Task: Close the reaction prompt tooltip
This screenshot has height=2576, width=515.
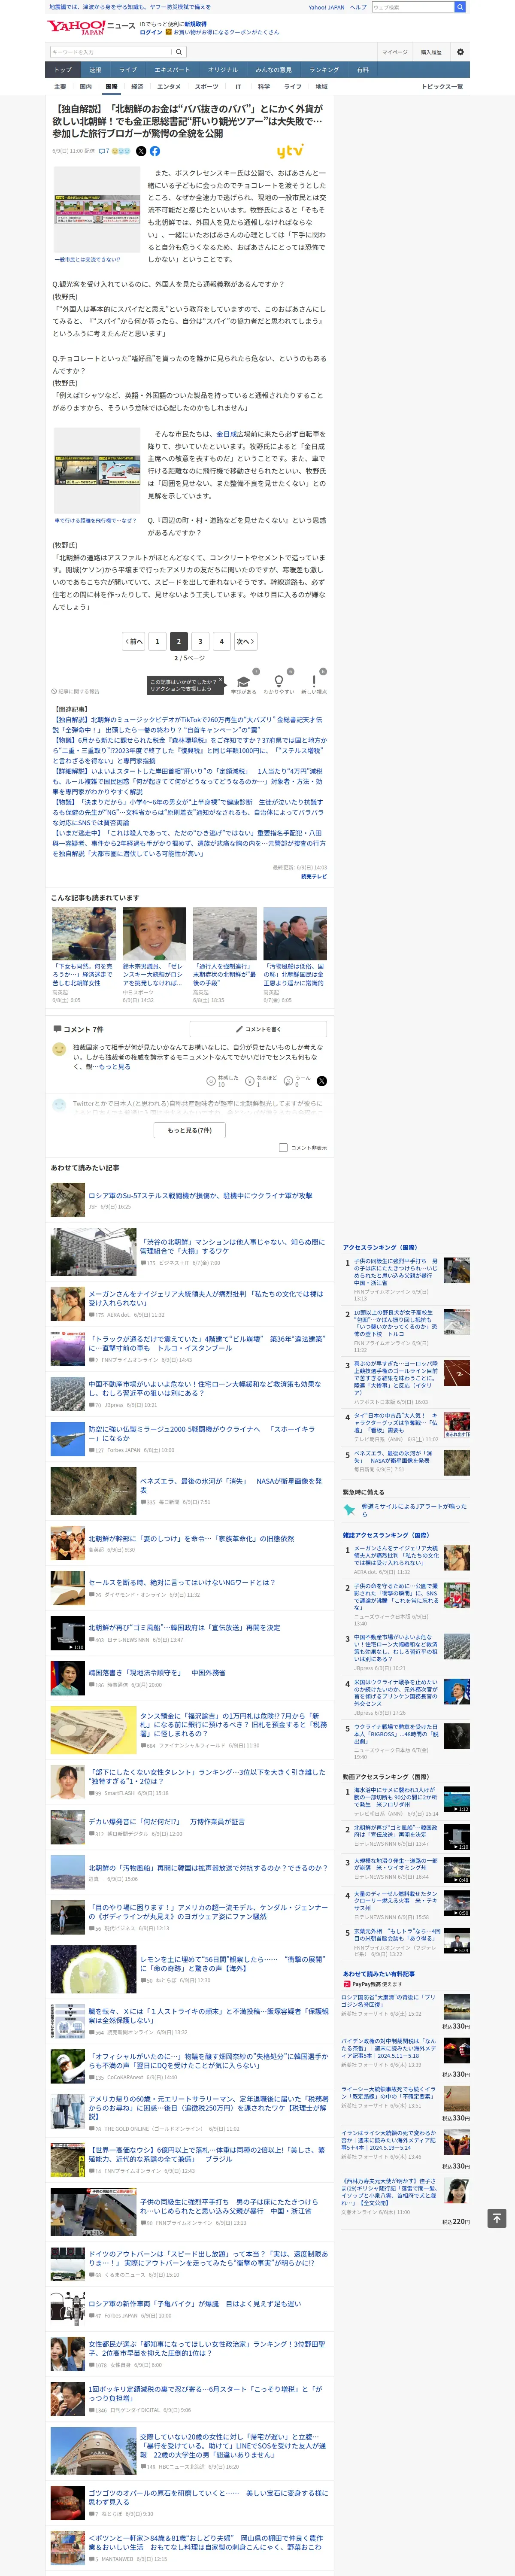Action: [220, 680]
